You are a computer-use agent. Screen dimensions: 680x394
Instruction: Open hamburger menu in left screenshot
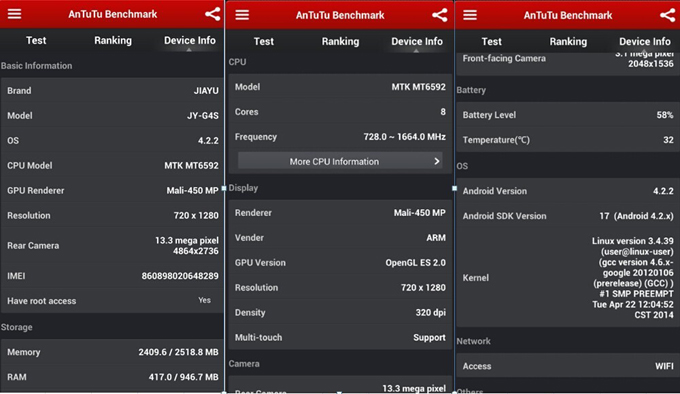point(14,14)
